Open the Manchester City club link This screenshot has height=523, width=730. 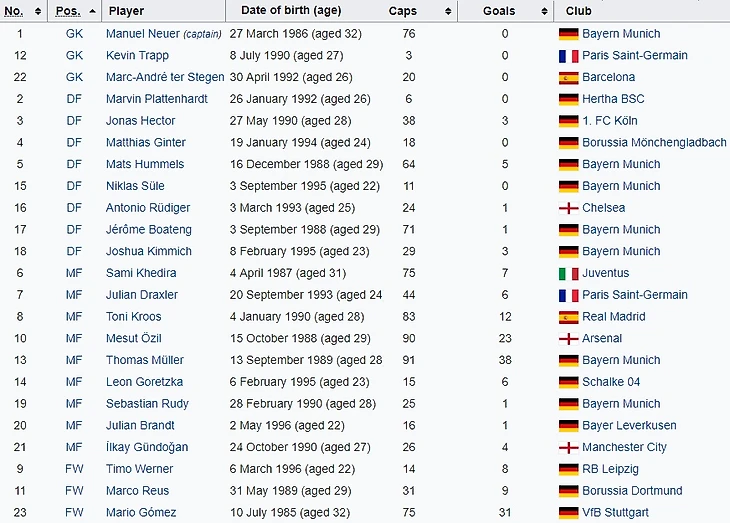click(624, 447)
